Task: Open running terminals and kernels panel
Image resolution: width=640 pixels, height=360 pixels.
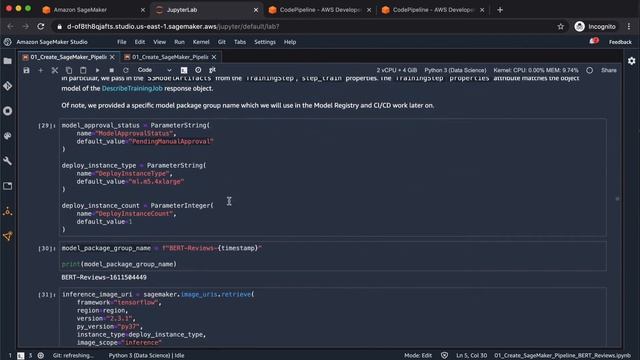Action: [x=7, y=111]
